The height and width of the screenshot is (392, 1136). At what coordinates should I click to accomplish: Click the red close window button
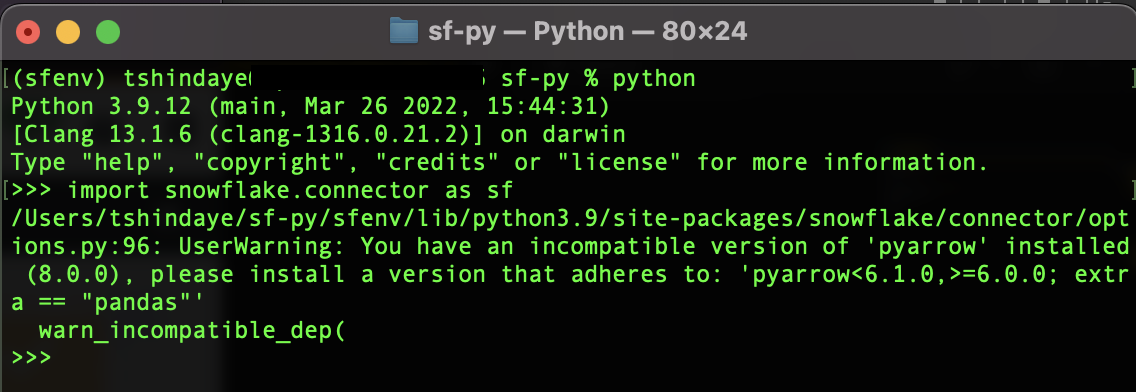[28, 32]
